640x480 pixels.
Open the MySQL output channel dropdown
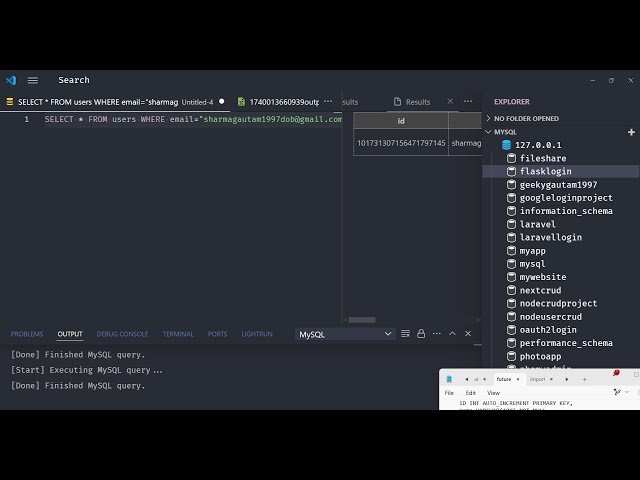(x=345, y=334)
